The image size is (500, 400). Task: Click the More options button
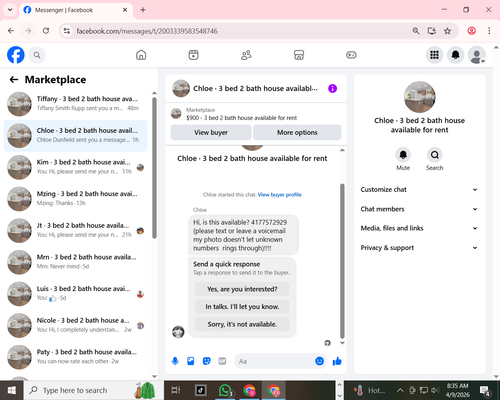point(297,132)
